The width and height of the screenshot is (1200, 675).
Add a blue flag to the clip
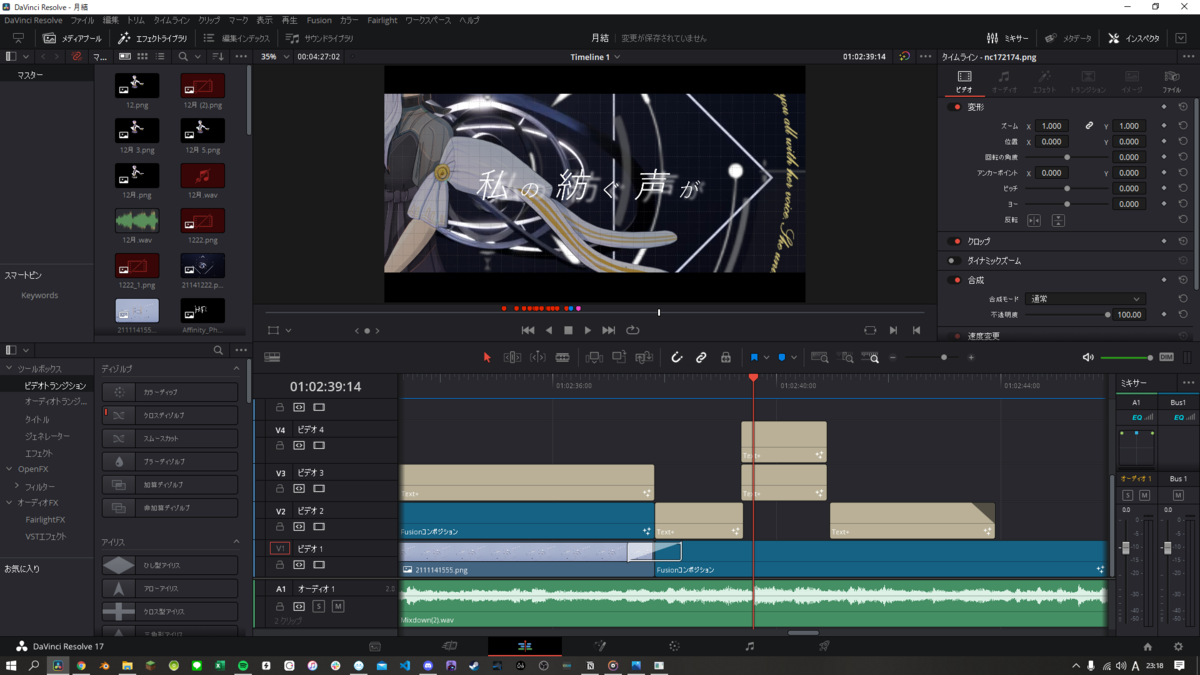point(754,357)
